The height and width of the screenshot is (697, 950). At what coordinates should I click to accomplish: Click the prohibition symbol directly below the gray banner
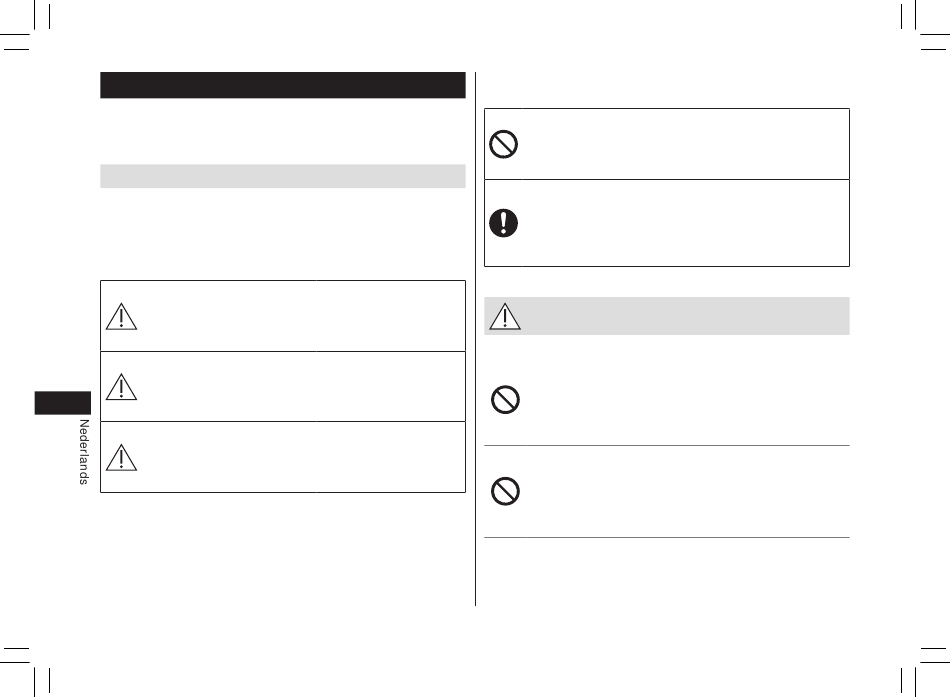(x=505, y=399)
